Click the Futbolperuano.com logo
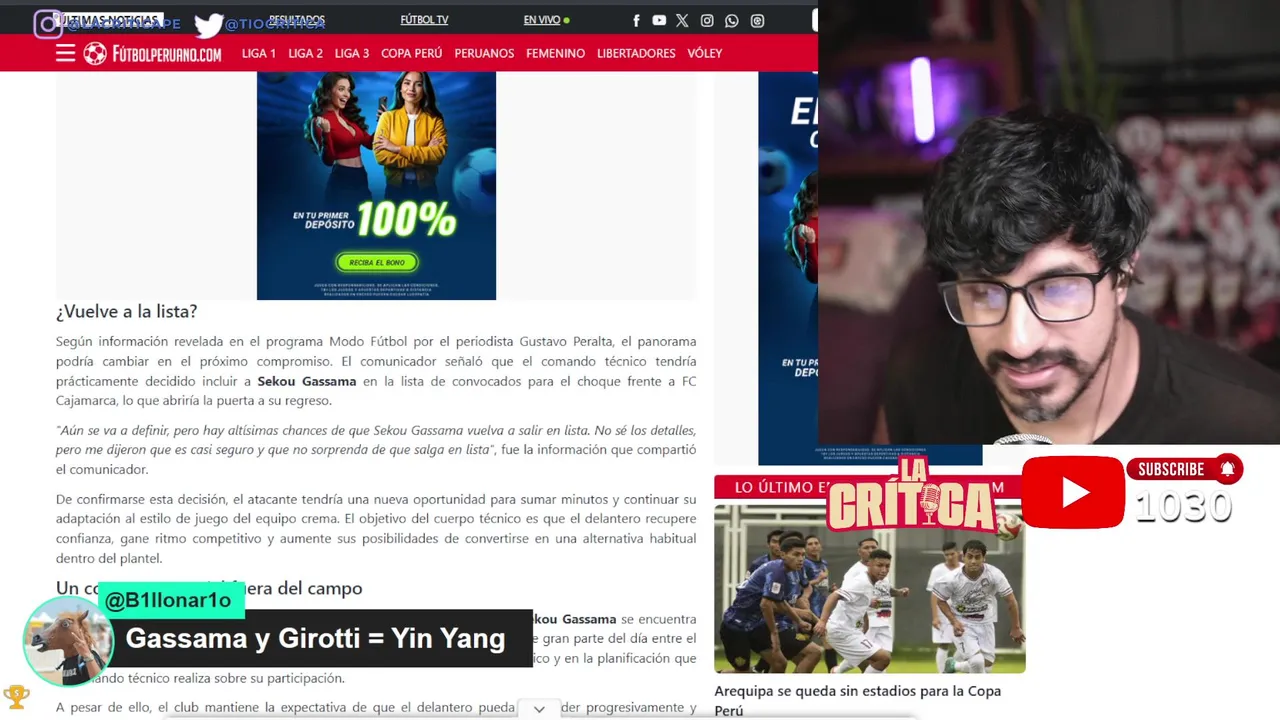Screen dimensions: 1280x720 click(152, 54)
